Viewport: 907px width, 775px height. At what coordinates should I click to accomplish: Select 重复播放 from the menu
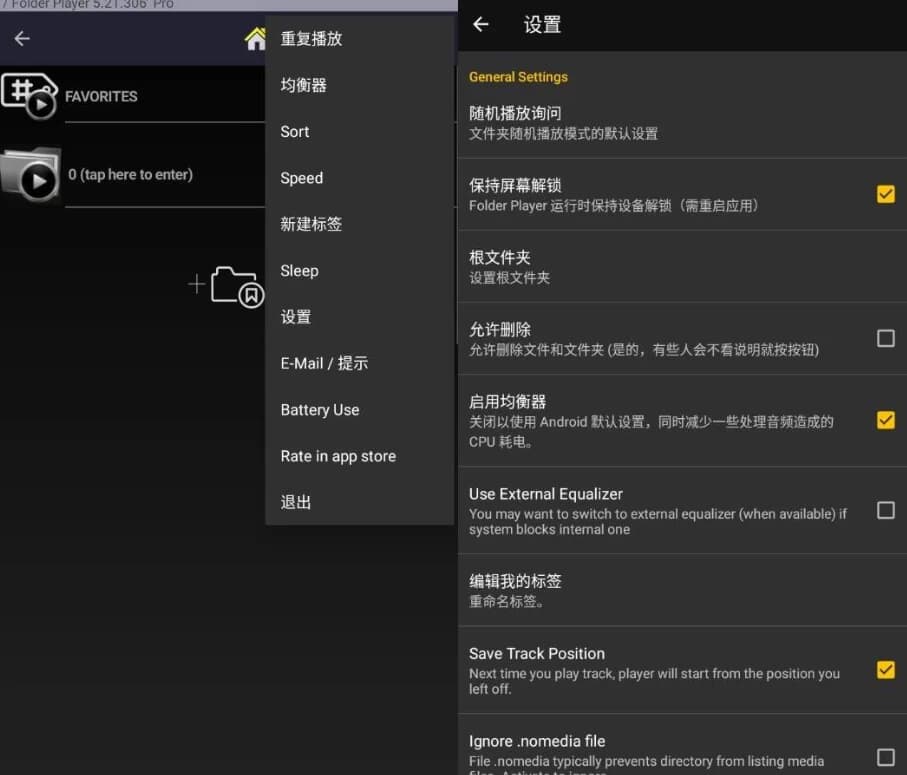point(310,39)
